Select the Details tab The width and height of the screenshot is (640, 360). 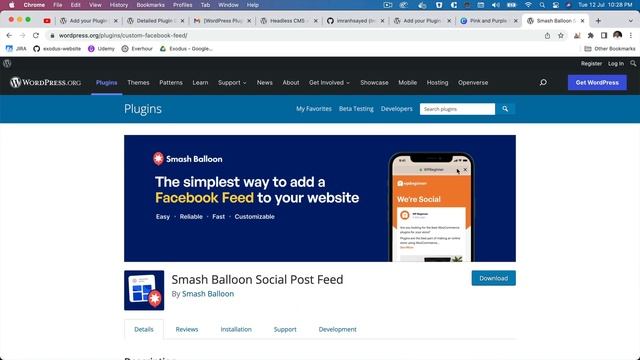coord(144,329)
